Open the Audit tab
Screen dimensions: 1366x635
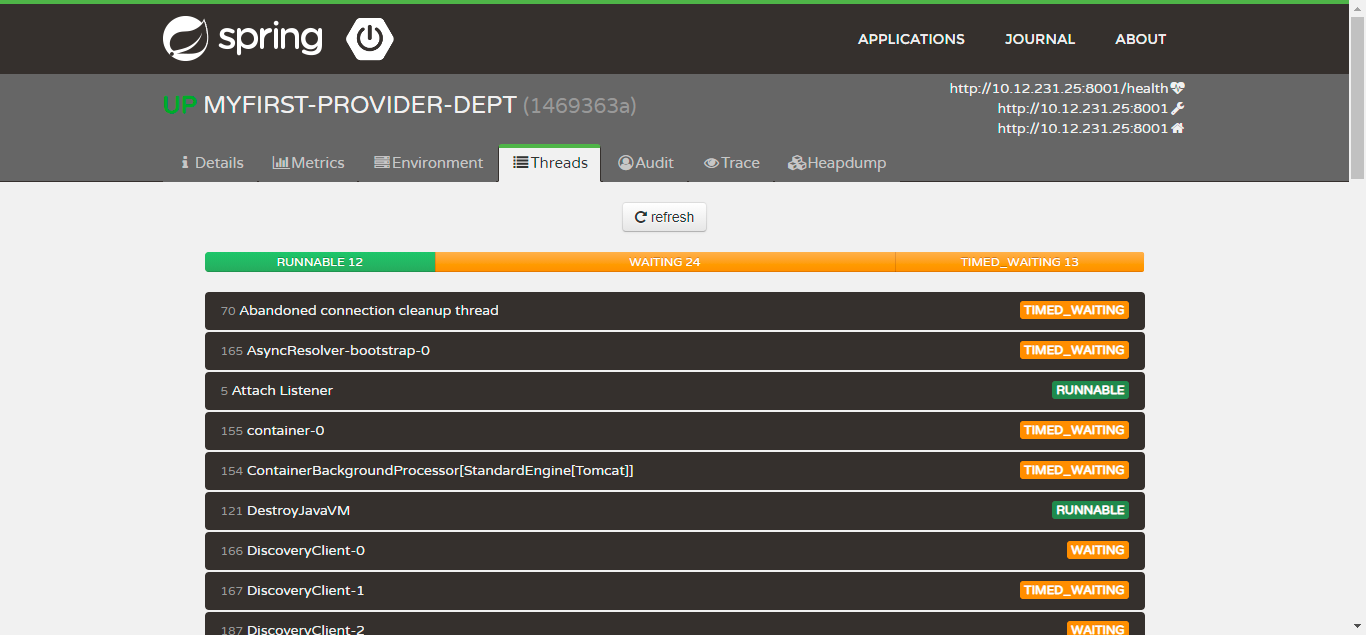click(645, 163)
